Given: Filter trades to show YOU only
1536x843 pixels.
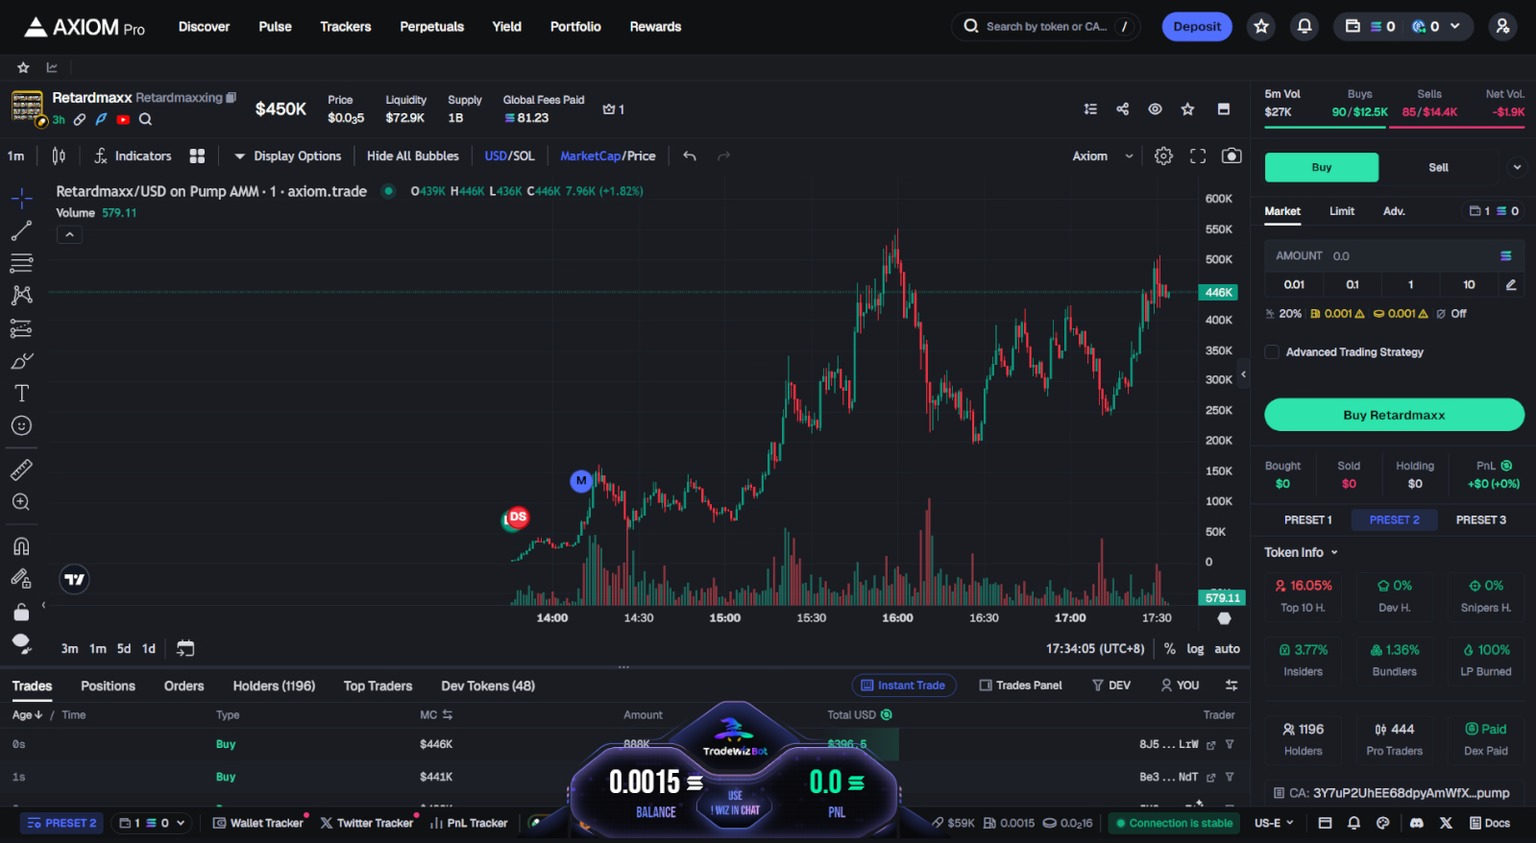Looking at the screenshot, I should (x=1179, y=685).
